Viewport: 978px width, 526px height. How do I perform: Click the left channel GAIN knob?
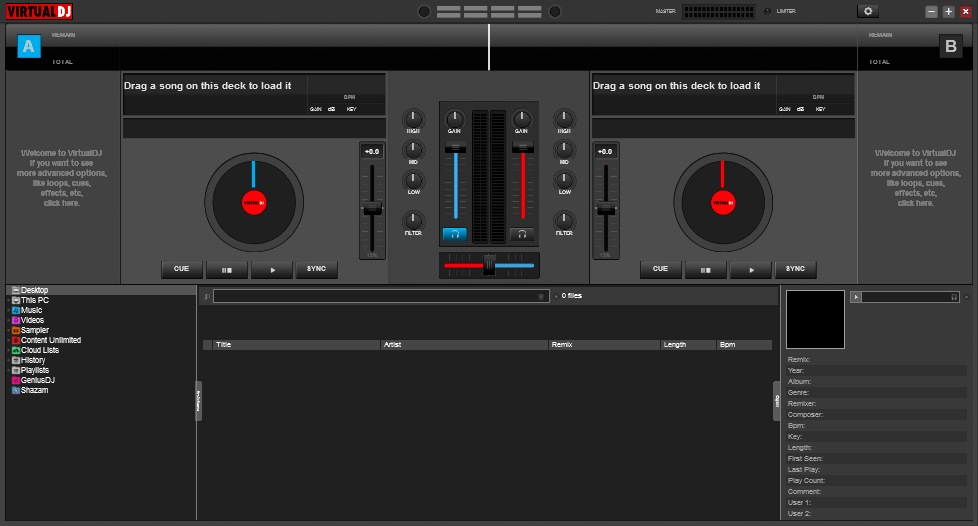pyautogui.click(x=455, y=119)
